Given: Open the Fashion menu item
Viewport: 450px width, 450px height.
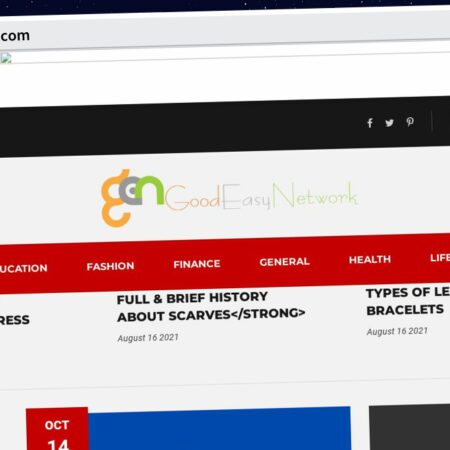Looking at the screenshot, I should [110, 266].
